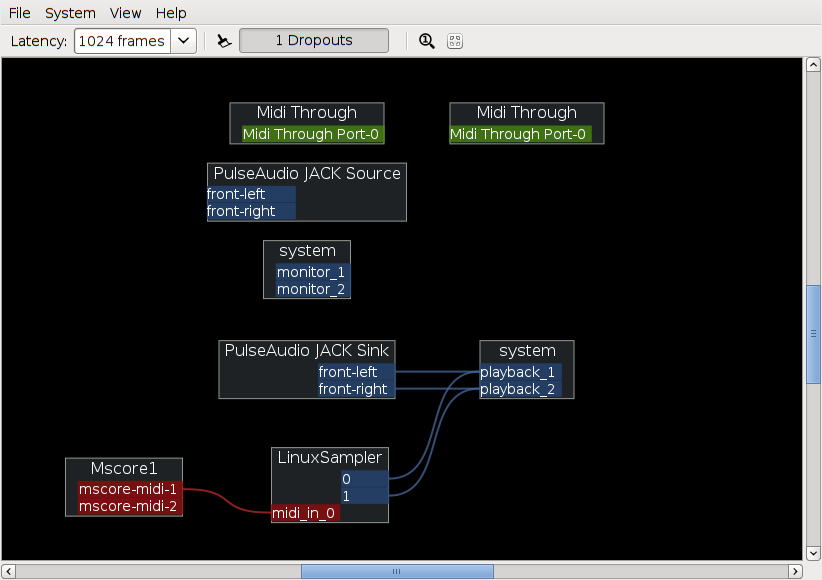Click the vertical scrollbar thumb
Image resolution: width=822 pixels, height=580 pixels.
point(813,335)
